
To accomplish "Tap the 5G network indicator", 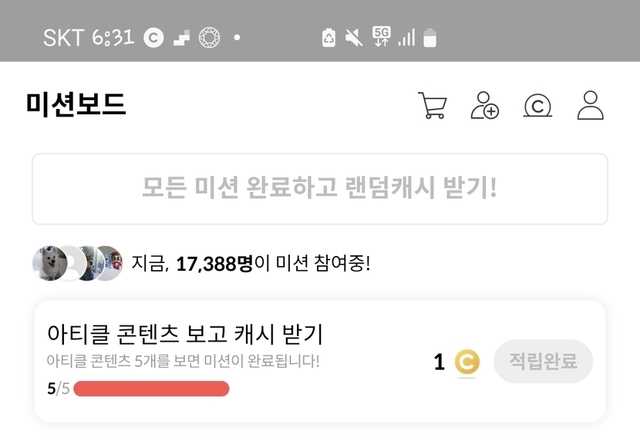I will point(381,37).
